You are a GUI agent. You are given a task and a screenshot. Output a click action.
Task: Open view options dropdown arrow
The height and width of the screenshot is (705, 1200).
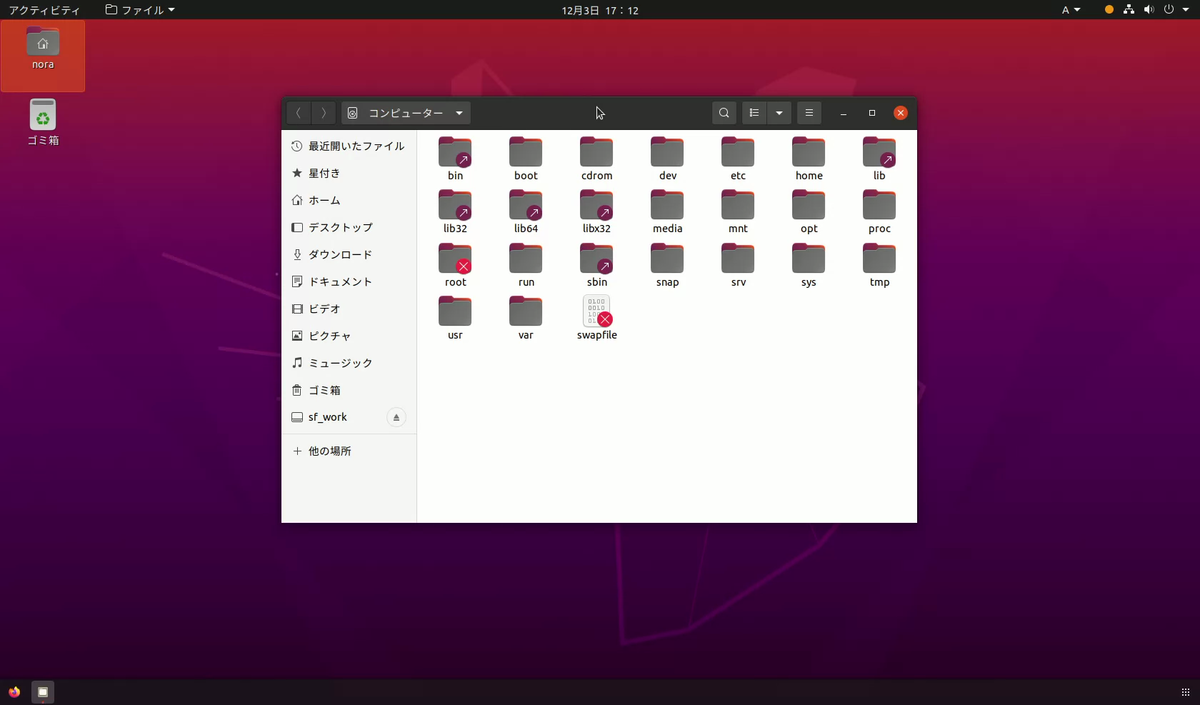pyautogui.click(x=779, y=113)
